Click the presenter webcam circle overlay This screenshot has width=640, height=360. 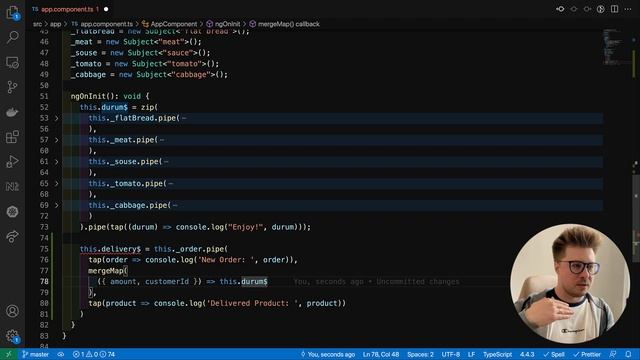(570, 284)
